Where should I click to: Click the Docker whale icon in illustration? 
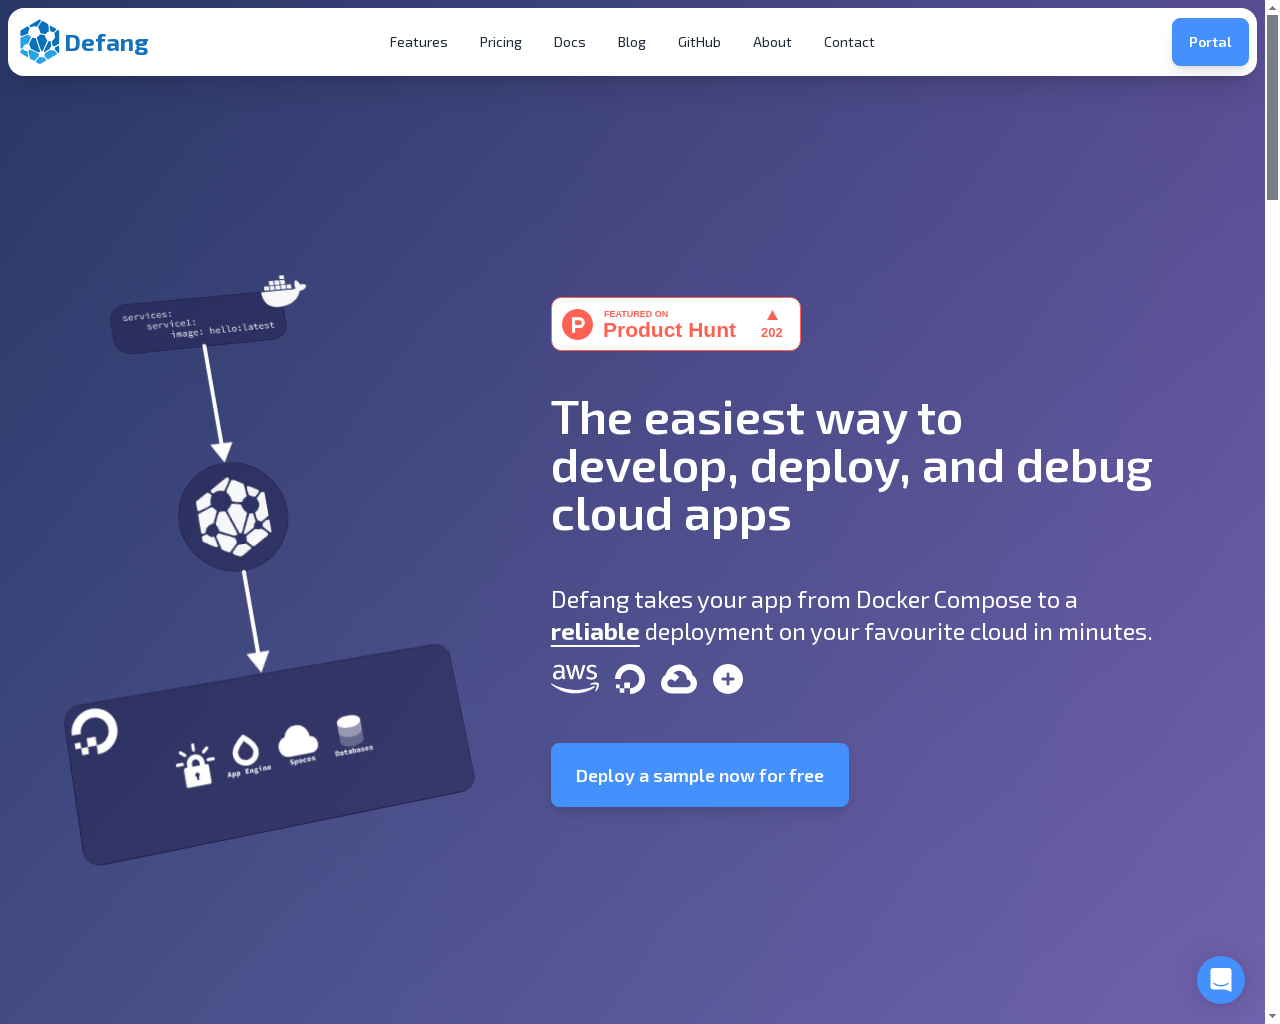(x=283, y=290)
